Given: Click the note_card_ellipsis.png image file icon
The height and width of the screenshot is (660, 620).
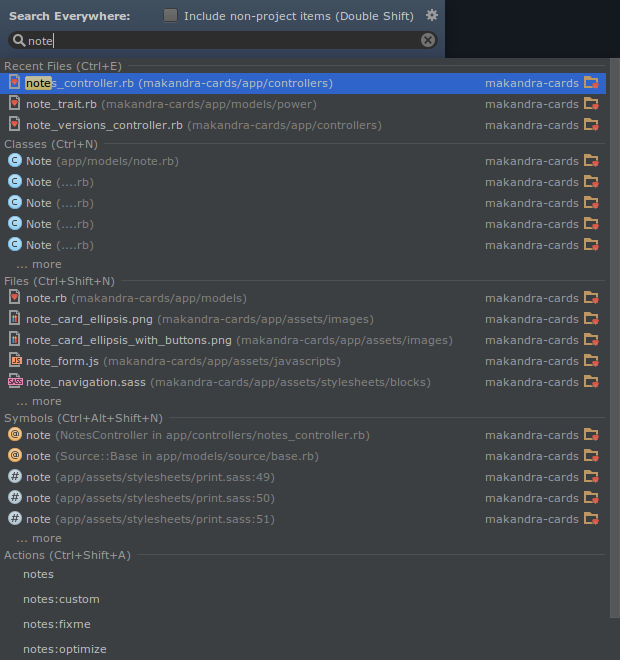Looking at the screenshot, I should click(x=15, y=319).
